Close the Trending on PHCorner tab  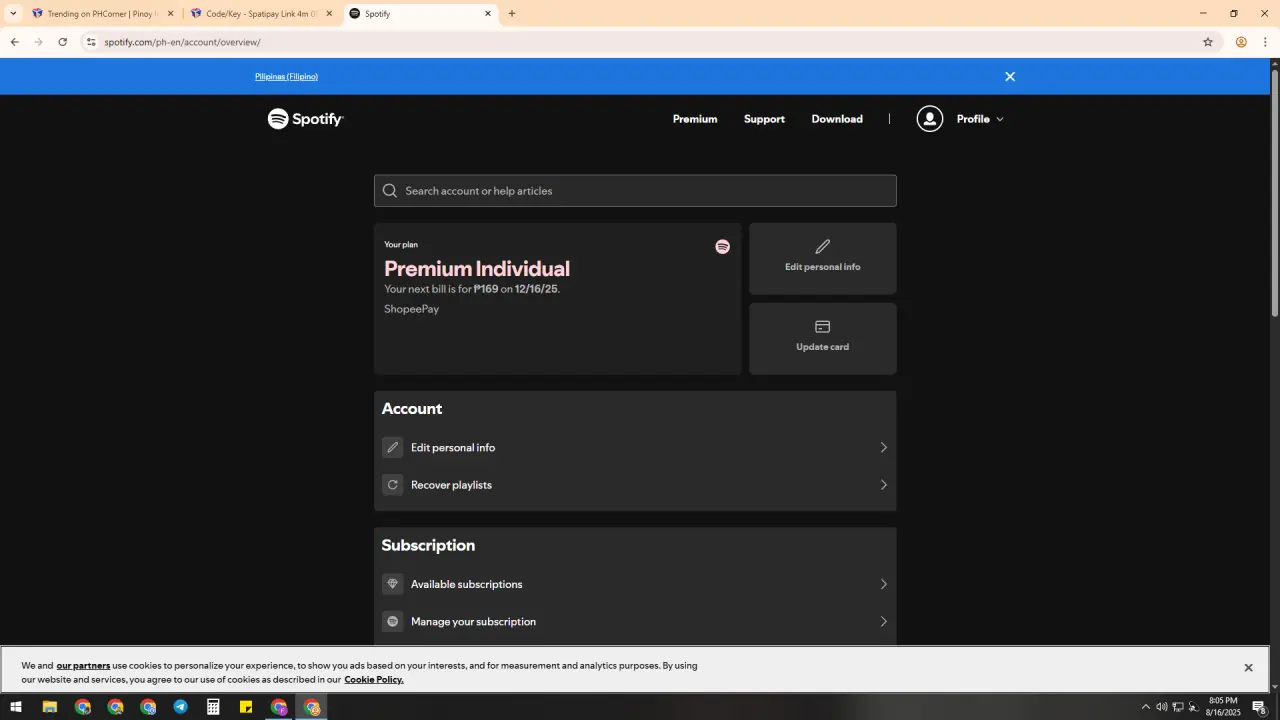(170, 14)
